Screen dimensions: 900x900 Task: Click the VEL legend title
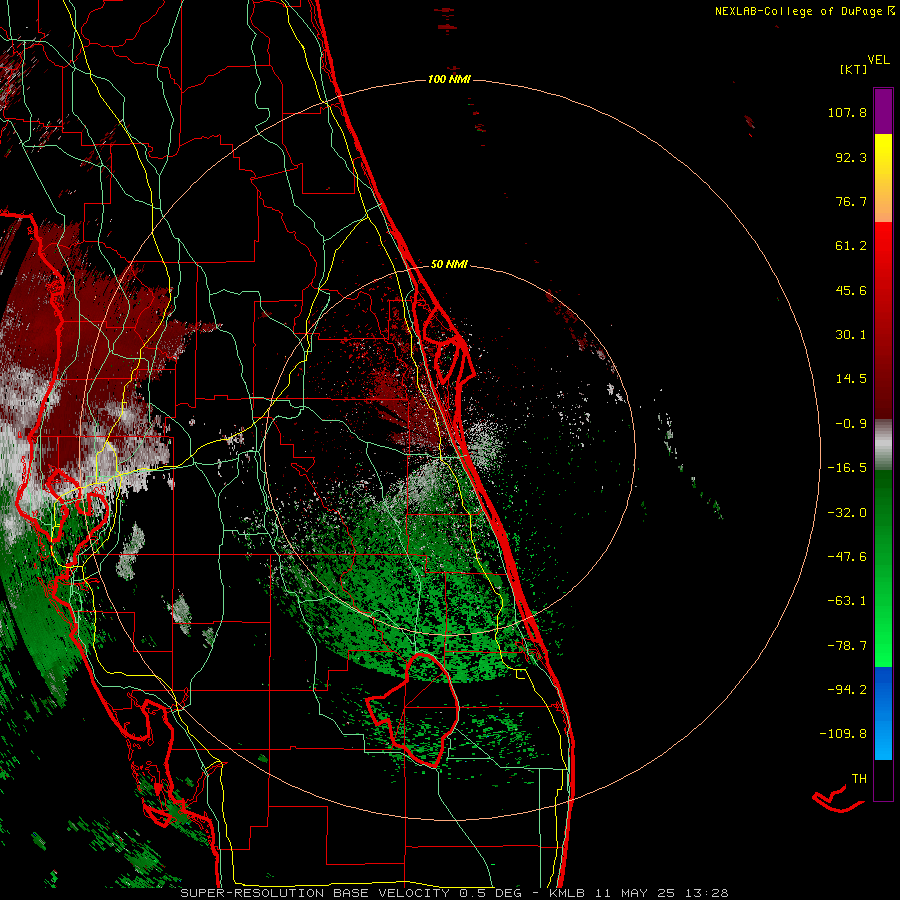point(878,60)
